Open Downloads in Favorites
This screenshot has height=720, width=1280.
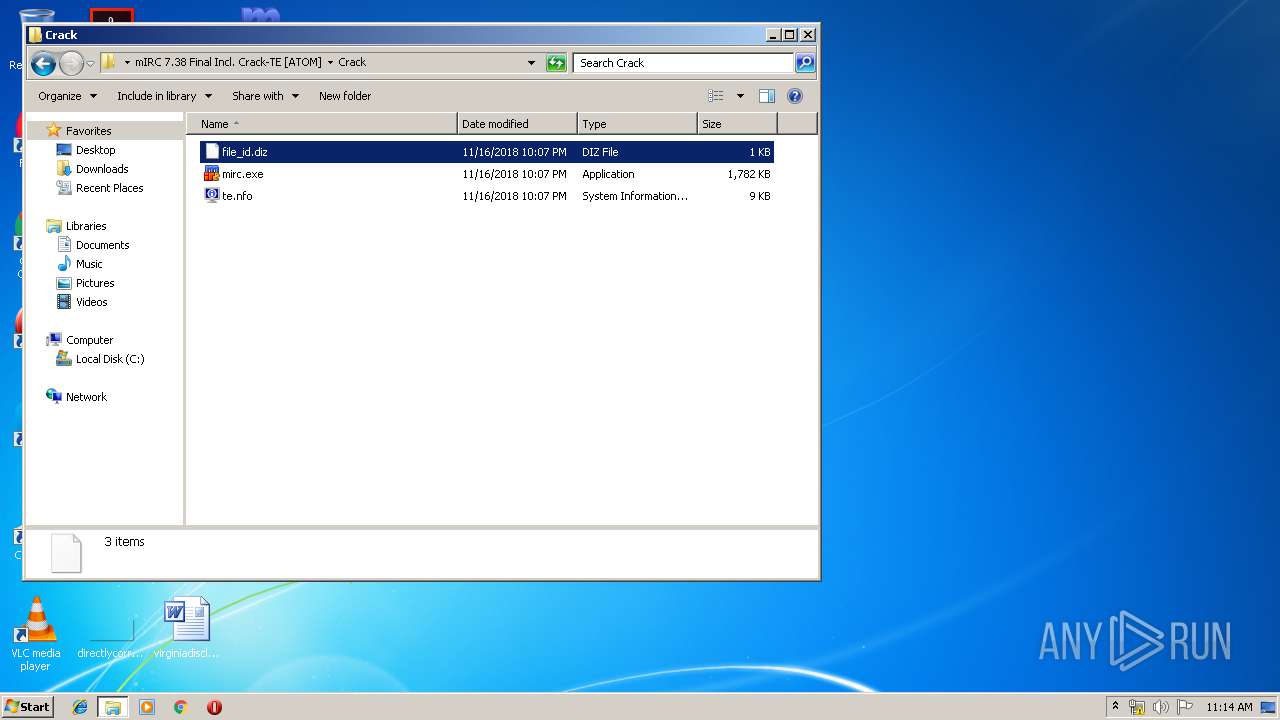pyautogui.click(x=102, y=169)
